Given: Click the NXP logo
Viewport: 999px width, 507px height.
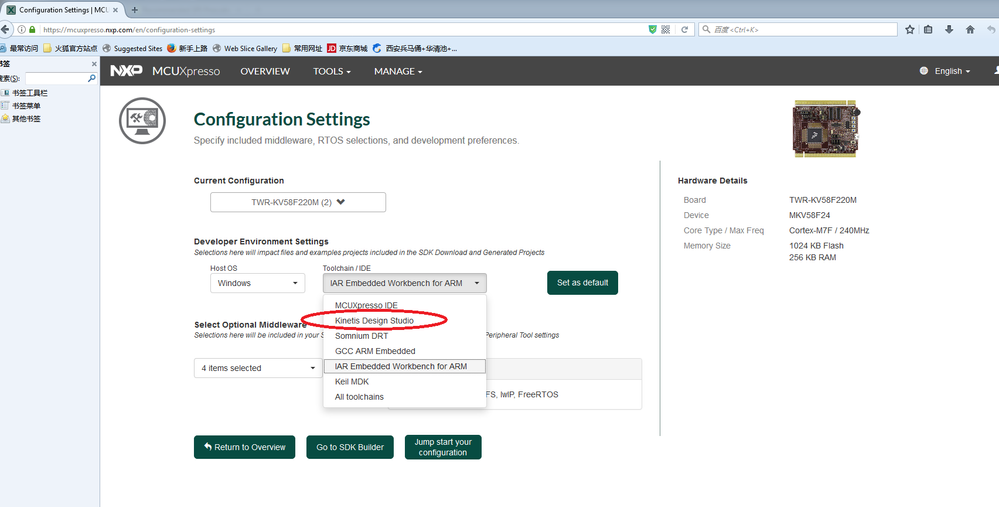Looking at the screenshot, I should point(126,71).
